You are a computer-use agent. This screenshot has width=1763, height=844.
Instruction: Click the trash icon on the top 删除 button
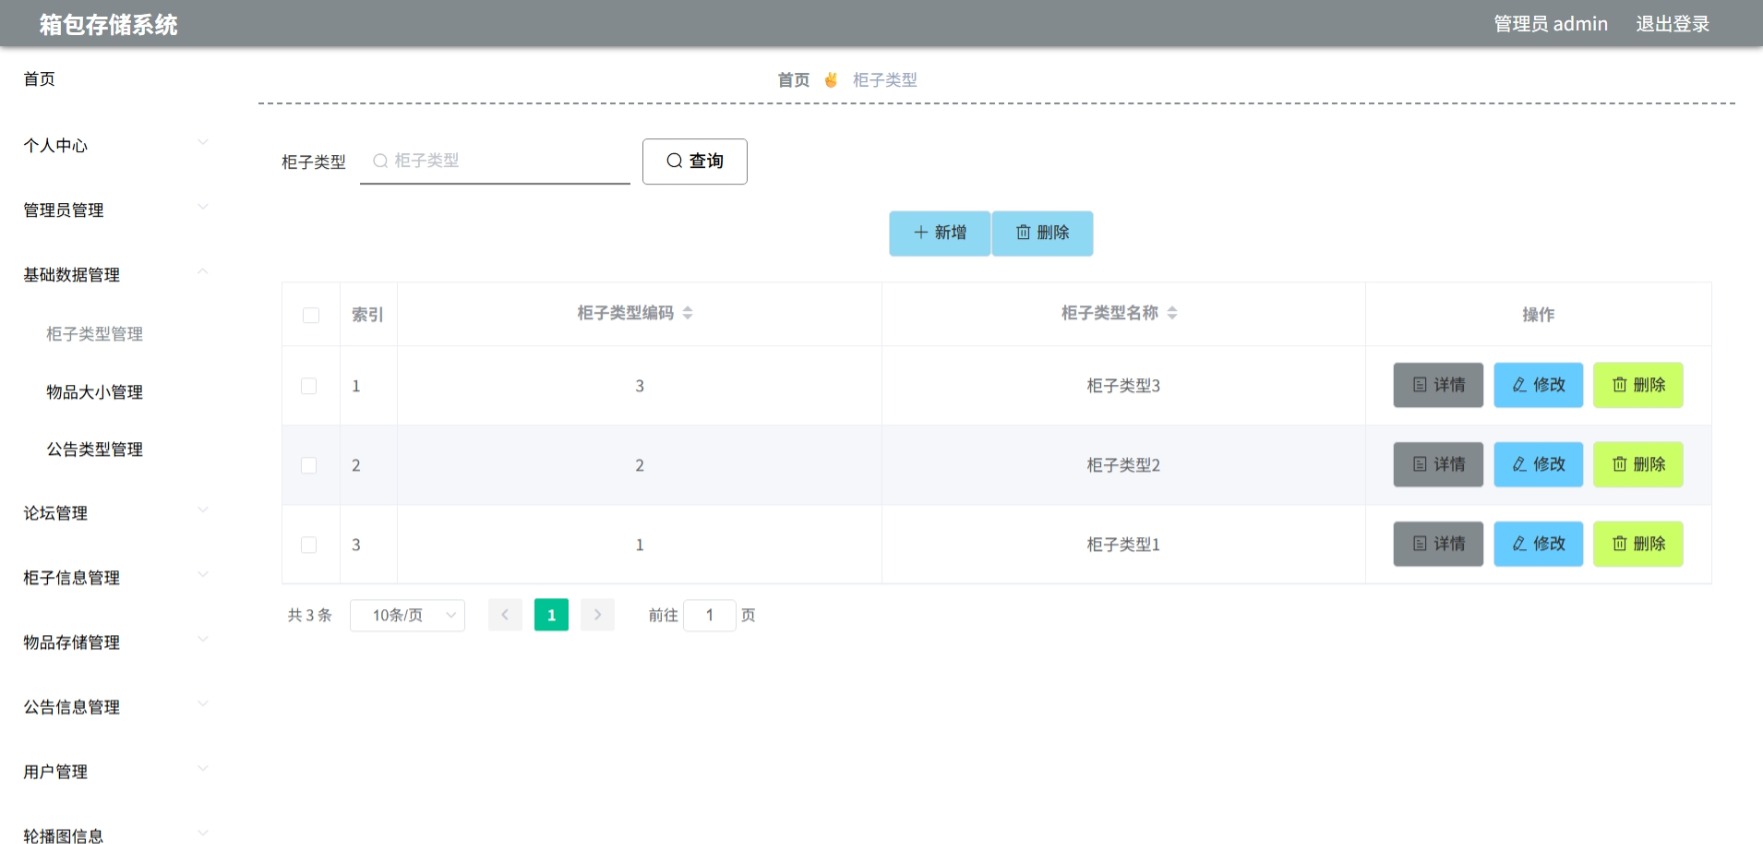pos(1023,232)
